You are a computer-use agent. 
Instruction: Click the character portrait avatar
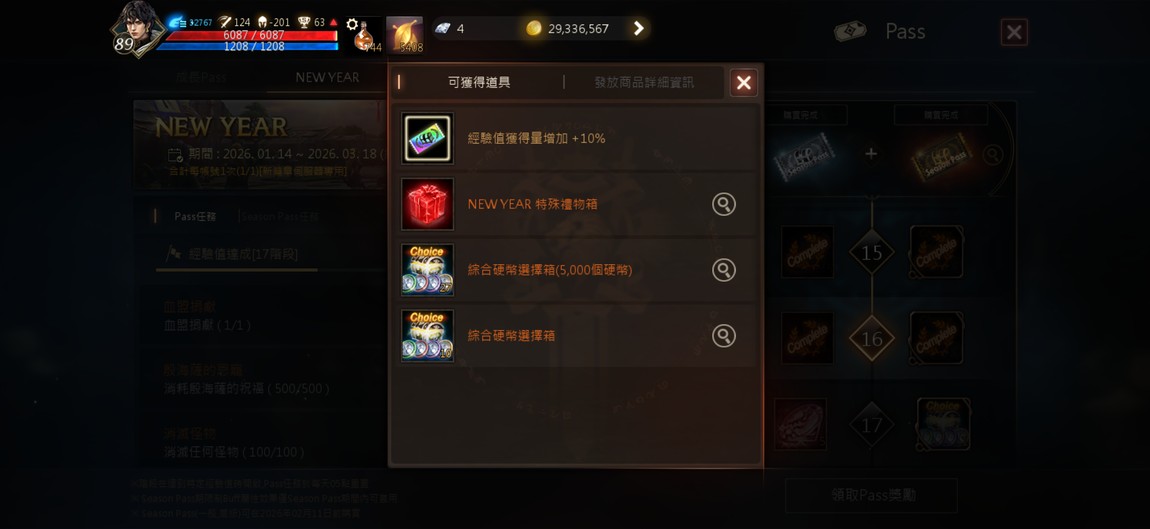[x=136, y=29]
